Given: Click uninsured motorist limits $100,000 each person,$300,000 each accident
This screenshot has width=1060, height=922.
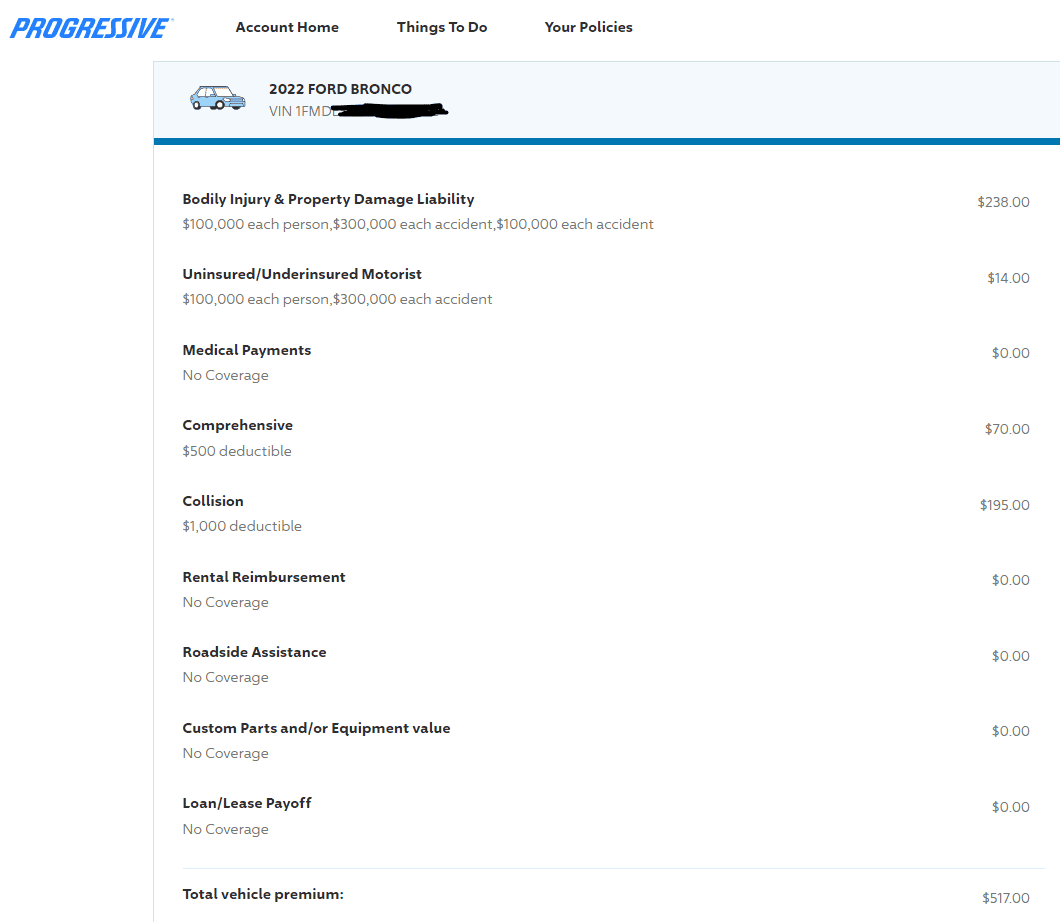Looking at the screenshot, I should click(x=337, y=299).
